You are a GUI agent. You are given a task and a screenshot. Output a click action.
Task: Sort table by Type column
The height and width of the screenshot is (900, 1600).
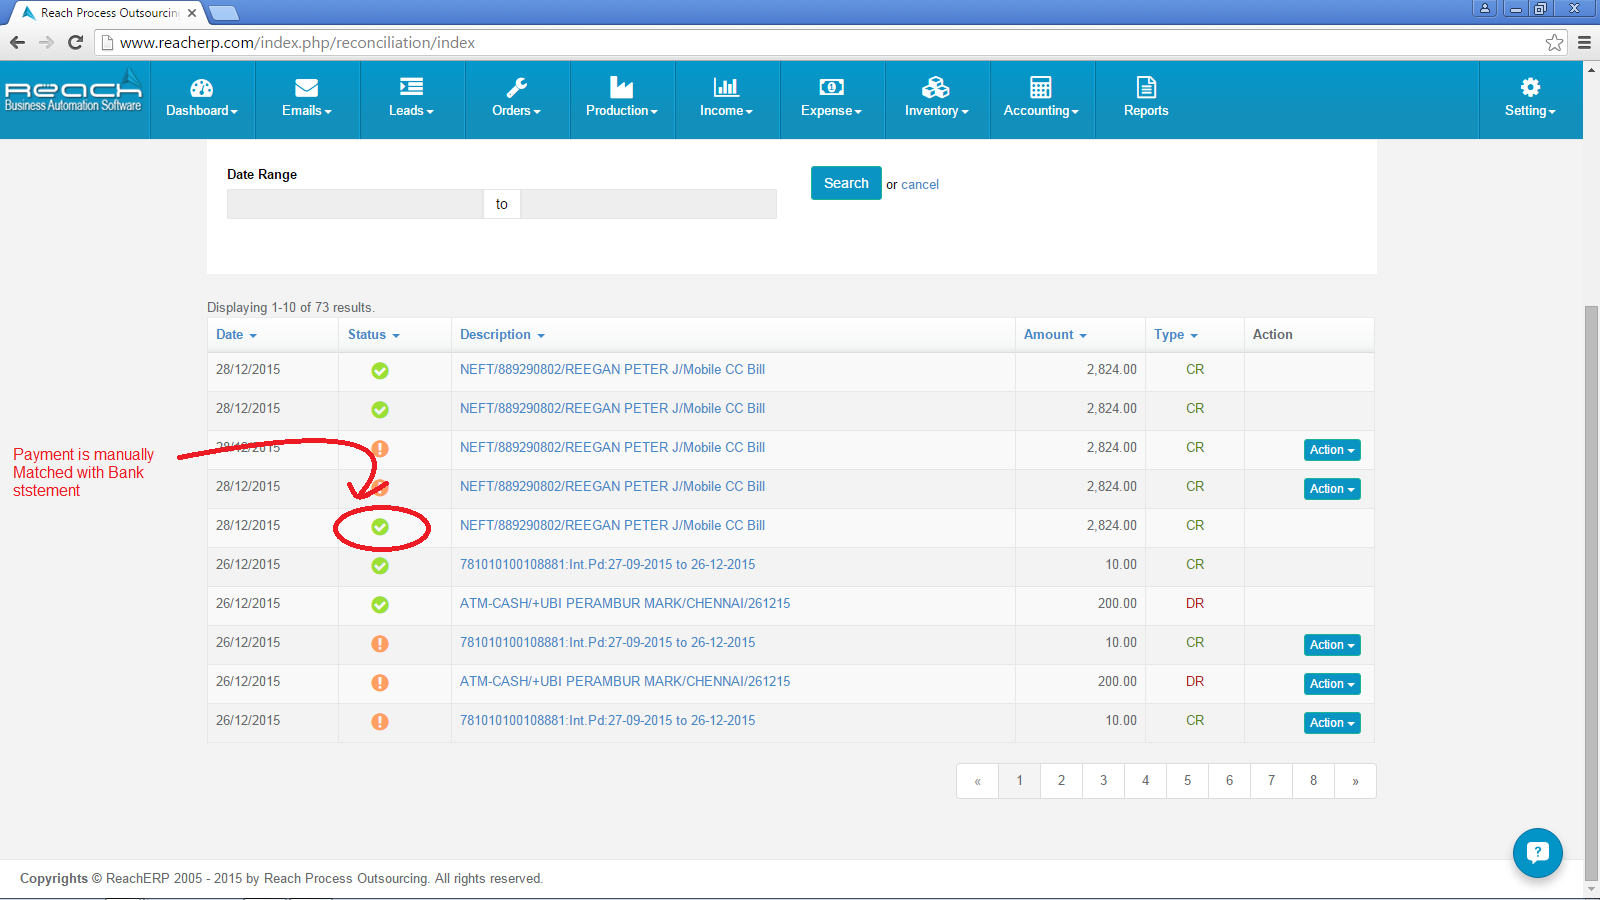click(x=1175, y=335)
